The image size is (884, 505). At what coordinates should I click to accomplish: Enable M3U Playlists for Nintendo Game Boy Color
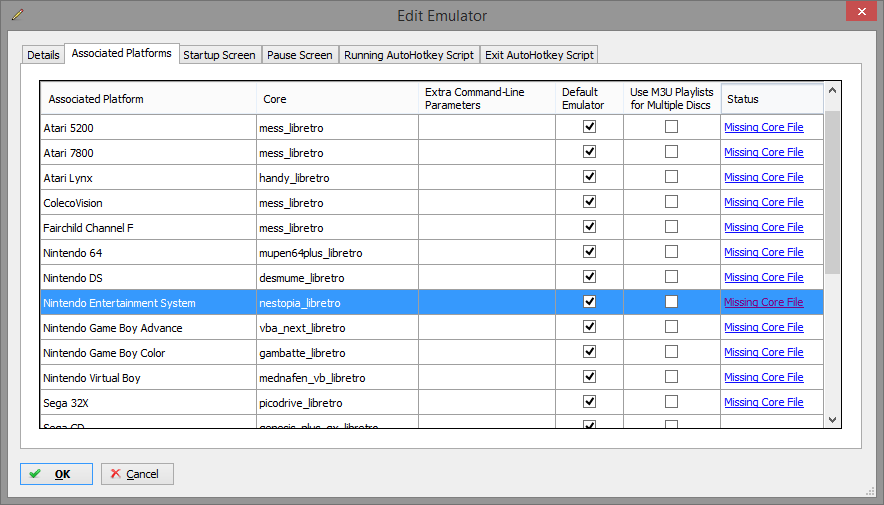click(671, 352)
